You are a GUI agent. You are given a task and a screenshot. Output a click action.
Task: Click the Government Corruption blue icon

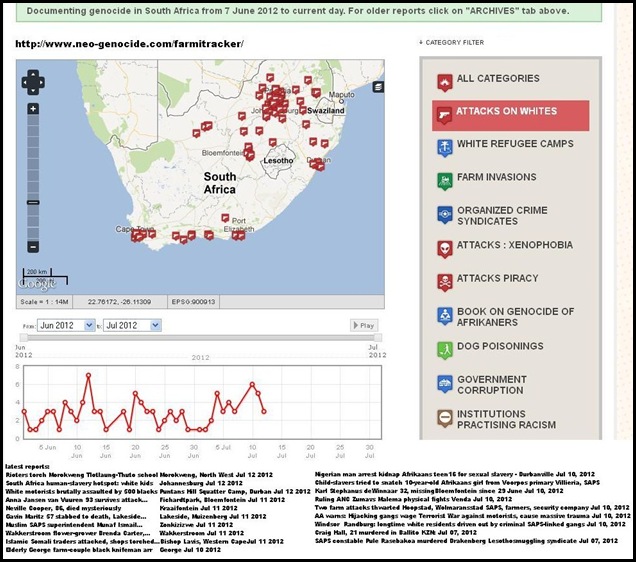[445, 384]
